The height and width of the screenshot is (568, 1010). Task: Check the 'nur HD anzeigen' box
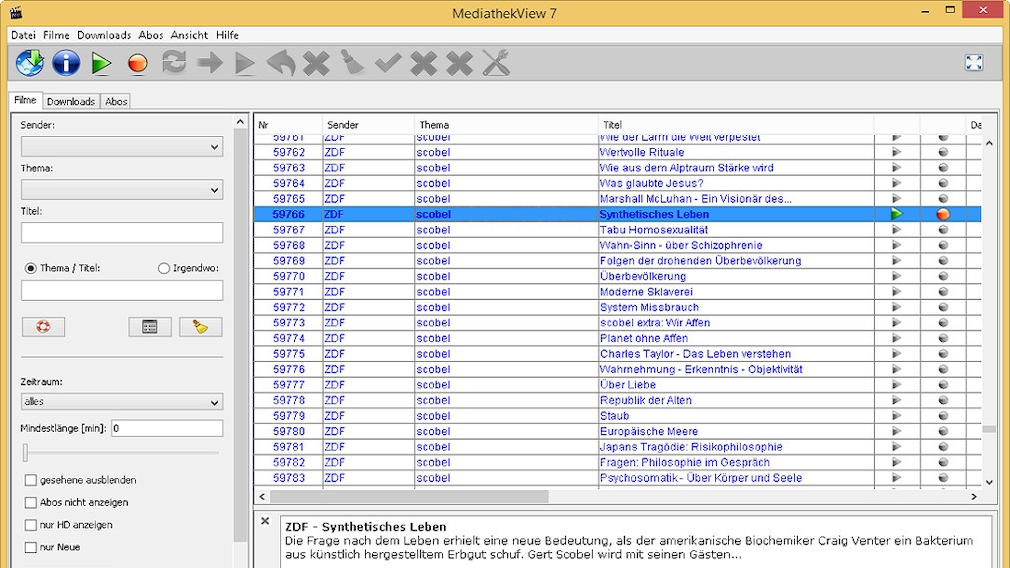31,525
